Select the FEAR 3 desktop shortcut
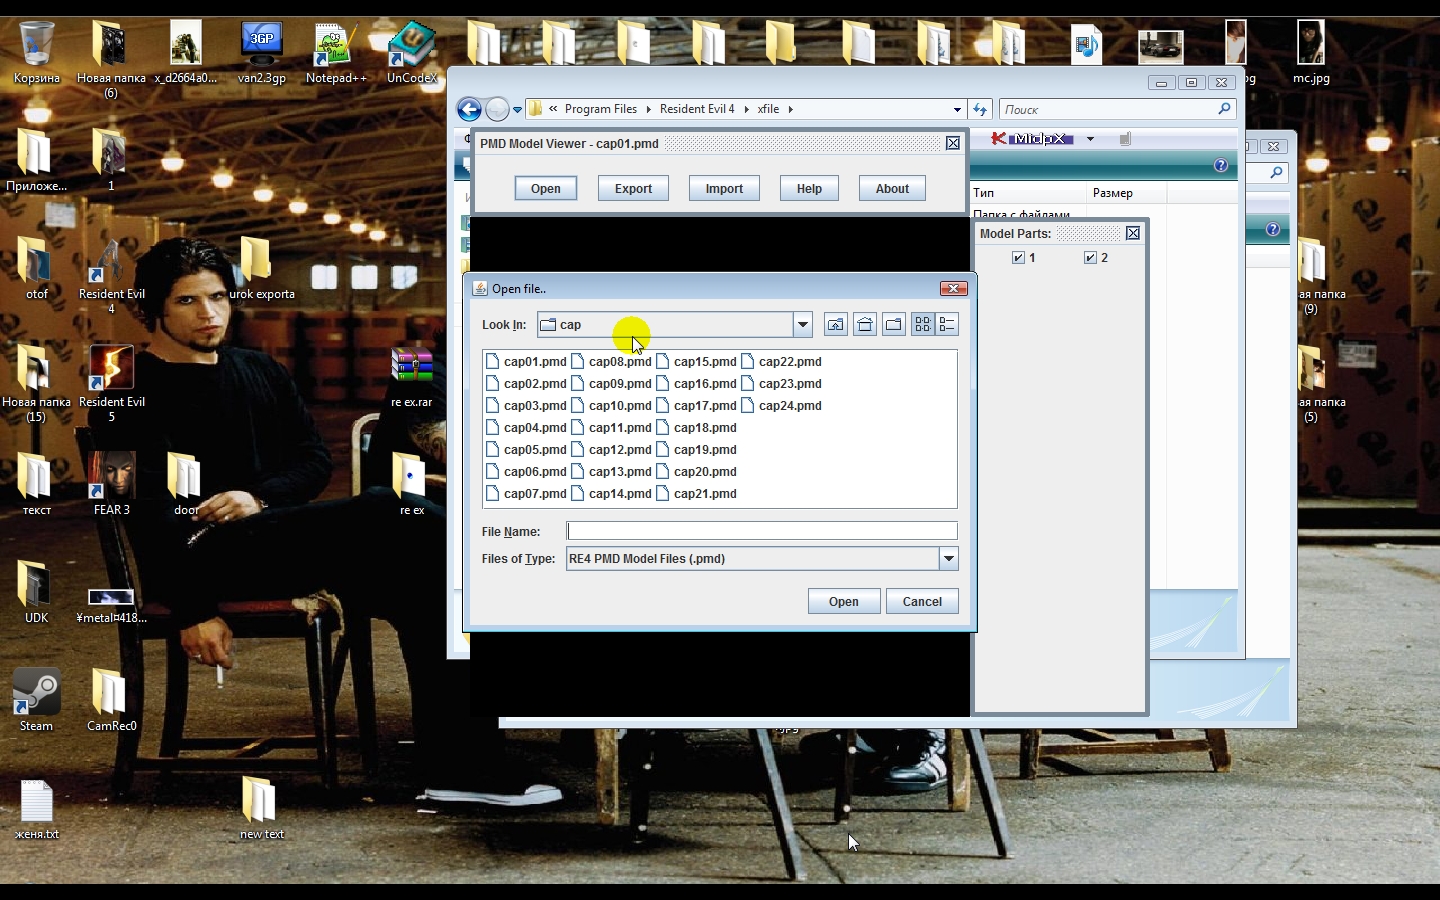Viewport: 1440px width, 900px height. (111, 484)
